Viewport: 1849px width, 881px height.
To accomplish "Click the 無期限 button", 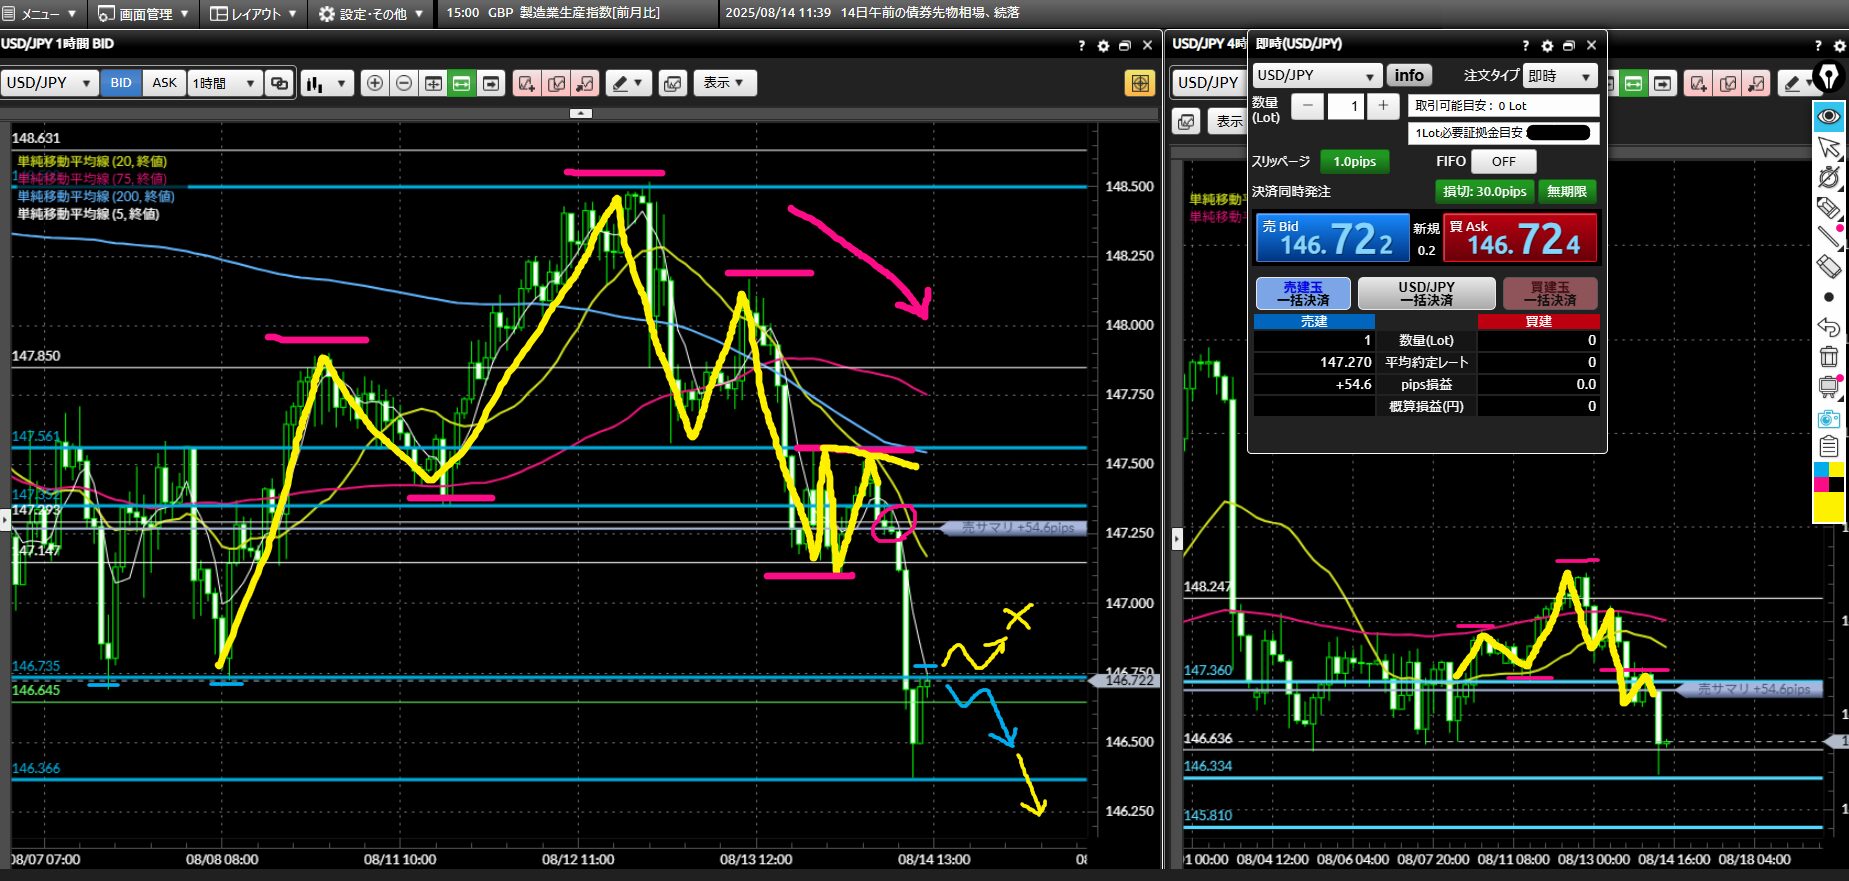I will 1567,191.
